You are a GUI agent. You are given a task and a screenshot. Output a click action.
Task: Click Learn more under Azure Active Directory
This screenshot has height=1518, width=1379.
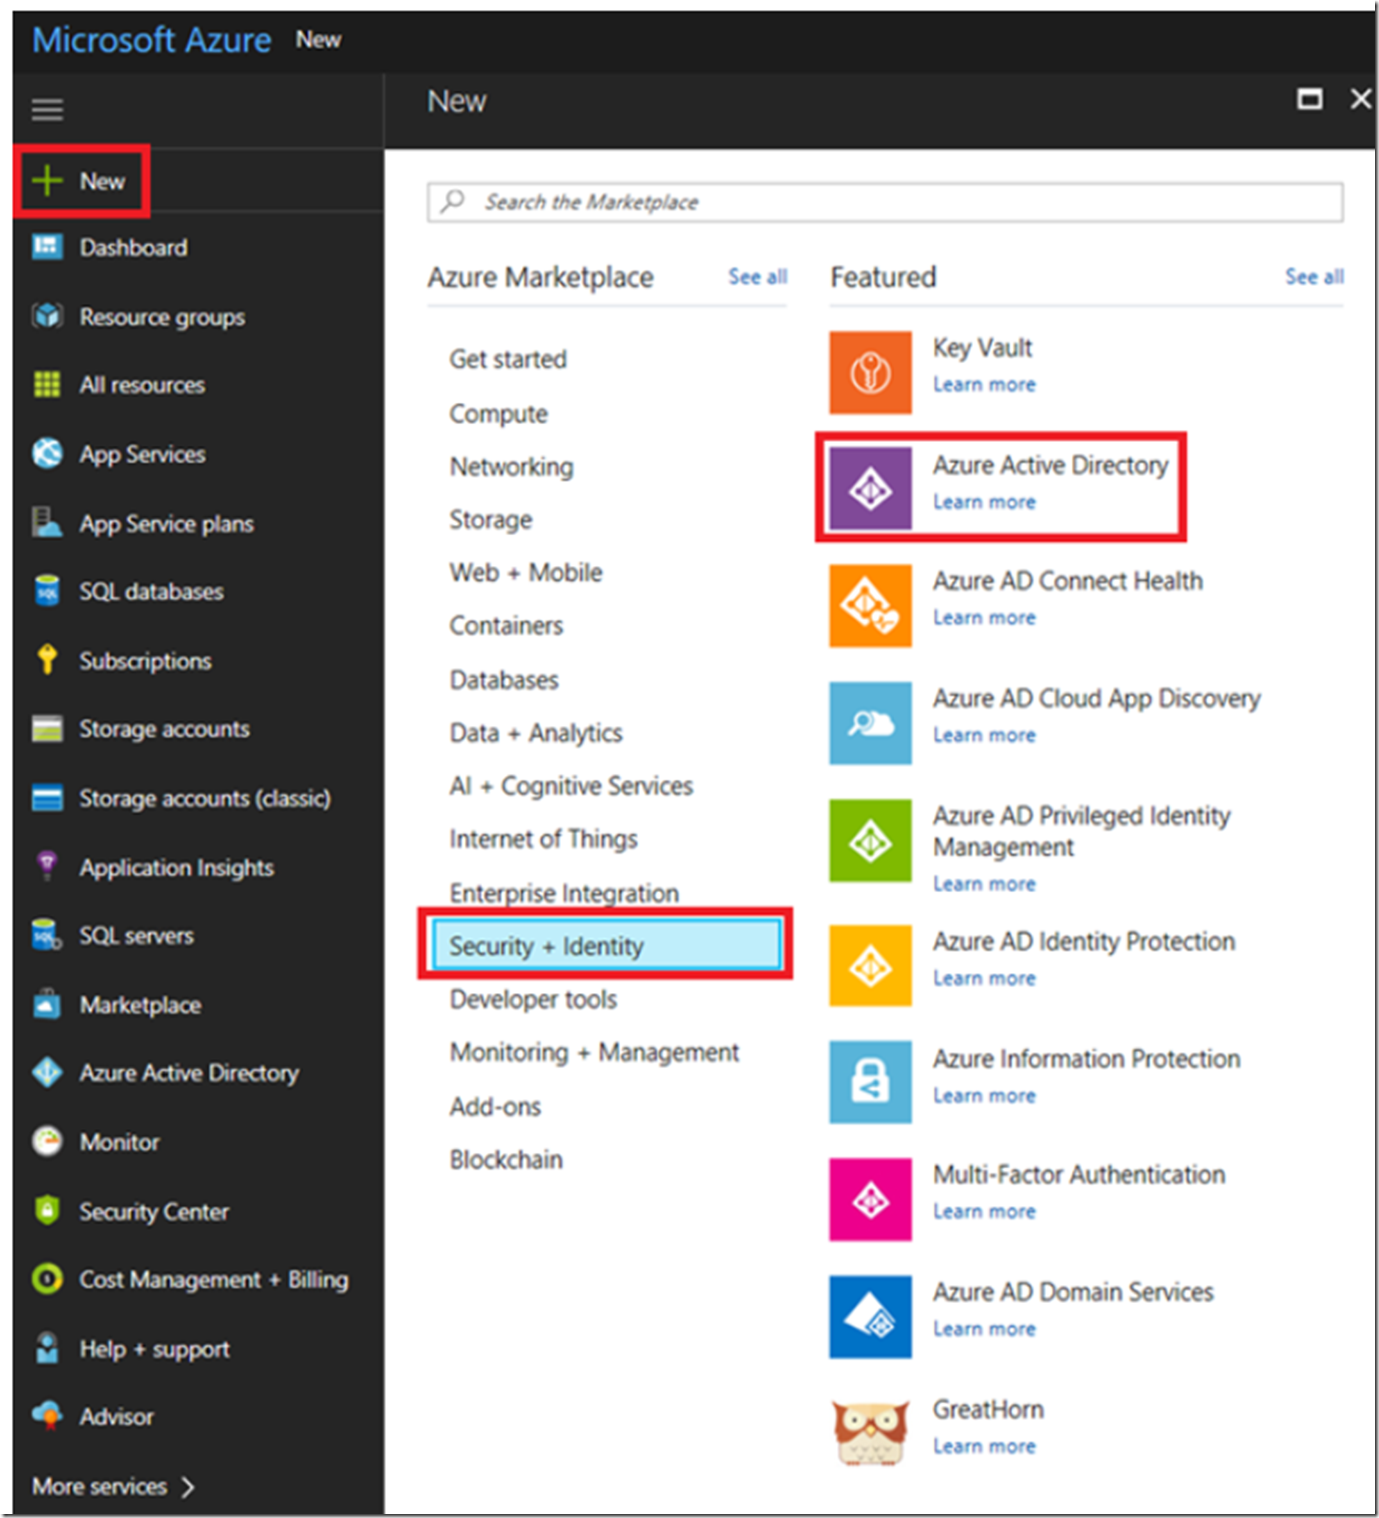click(x=984, y=502)
